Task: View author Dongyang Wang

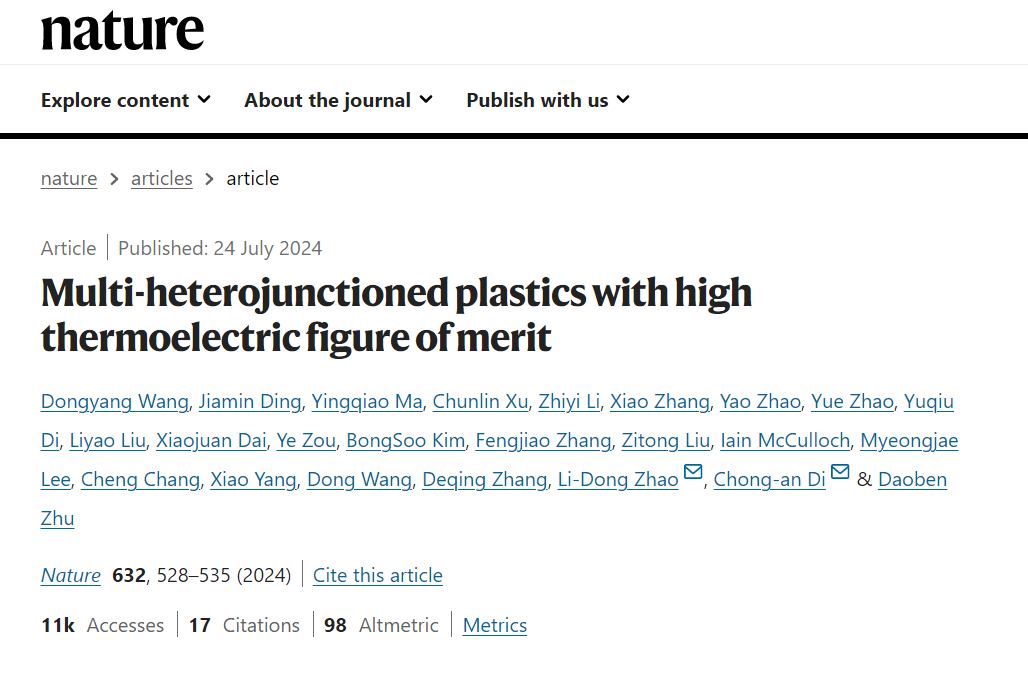Action: 114,402
